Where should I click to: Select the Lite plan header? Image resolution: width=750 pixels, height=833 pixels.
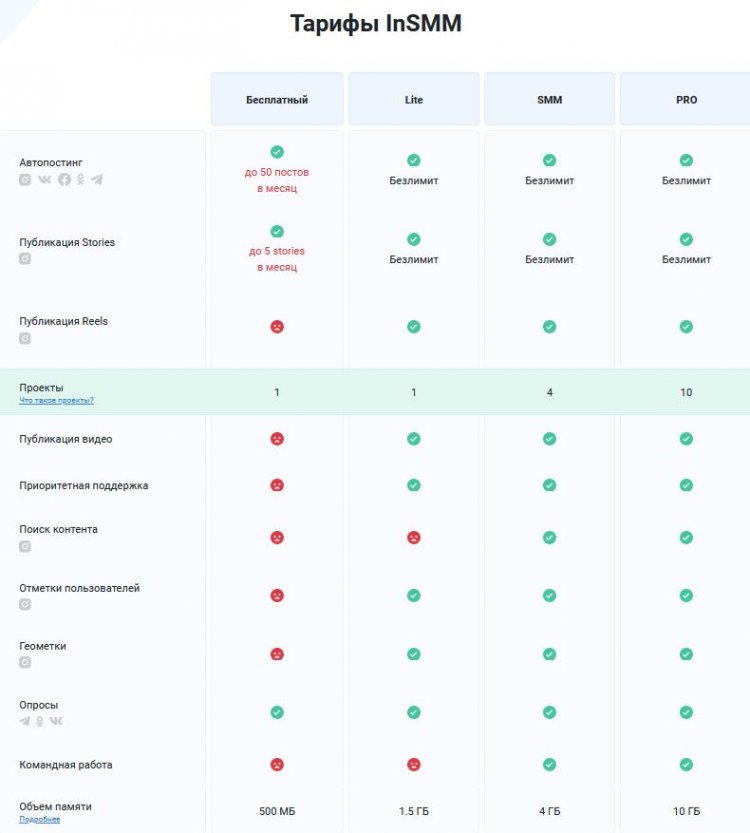pyautogui.click(x=413, y=99)
